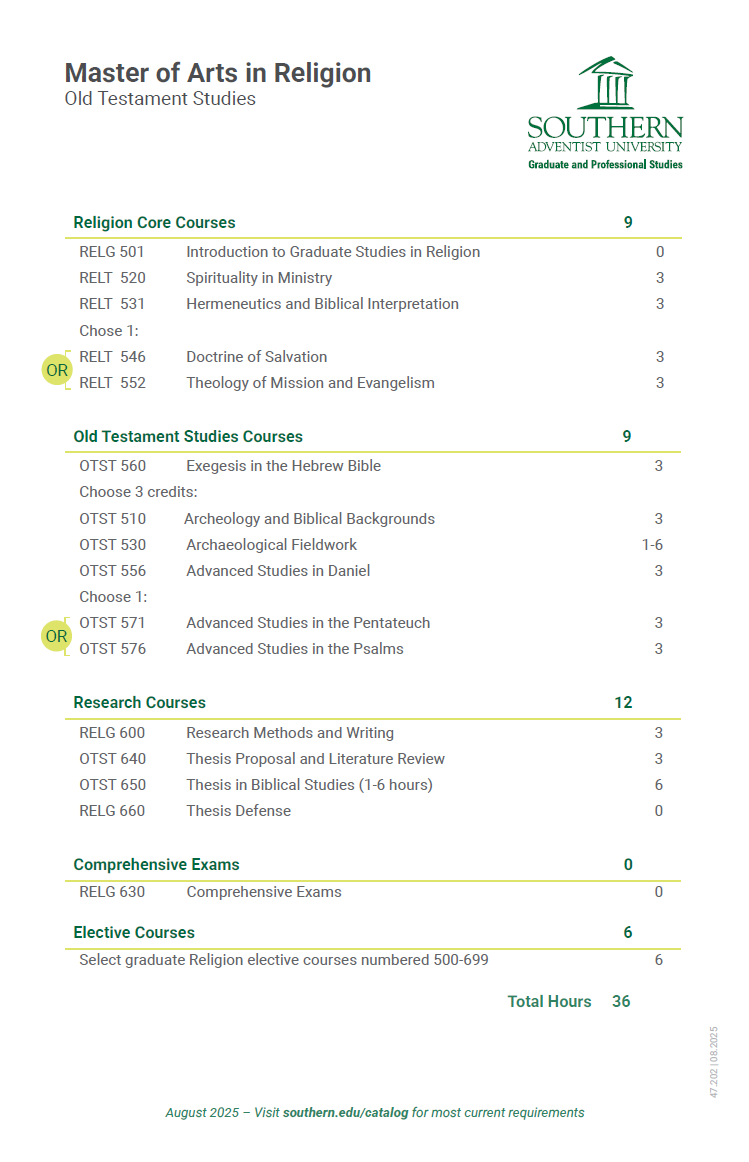
Task: Select Hermeneutics and Biblical Interpretation course
Action: click(322, 304)
